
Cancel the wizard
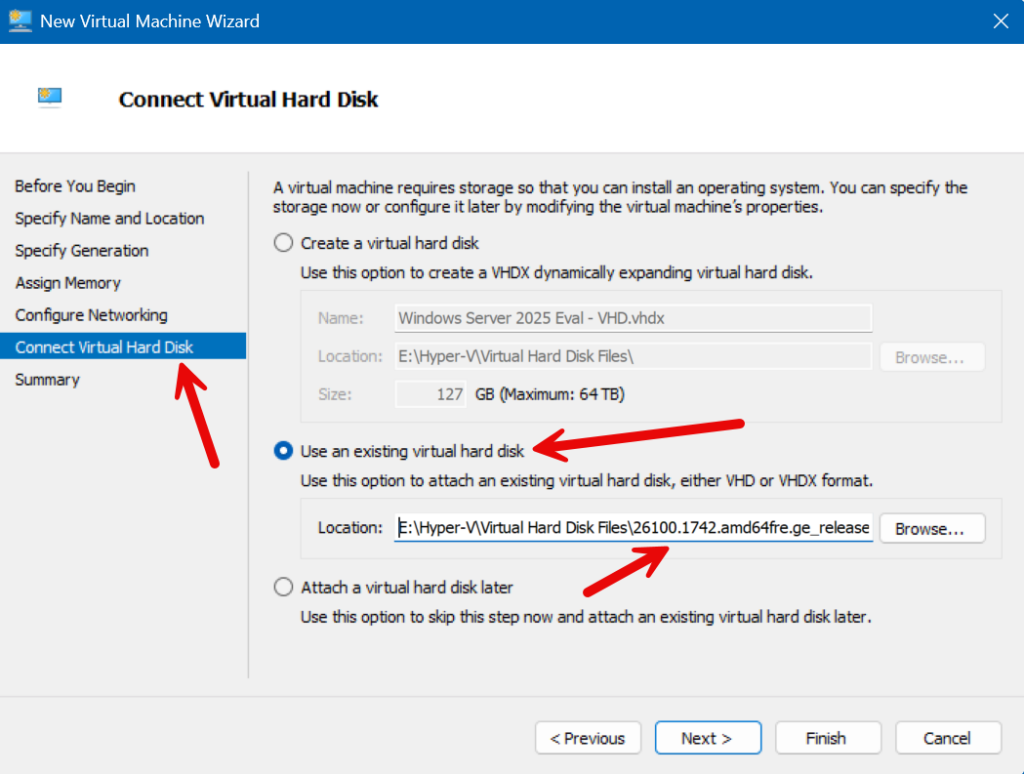[948, 738]
